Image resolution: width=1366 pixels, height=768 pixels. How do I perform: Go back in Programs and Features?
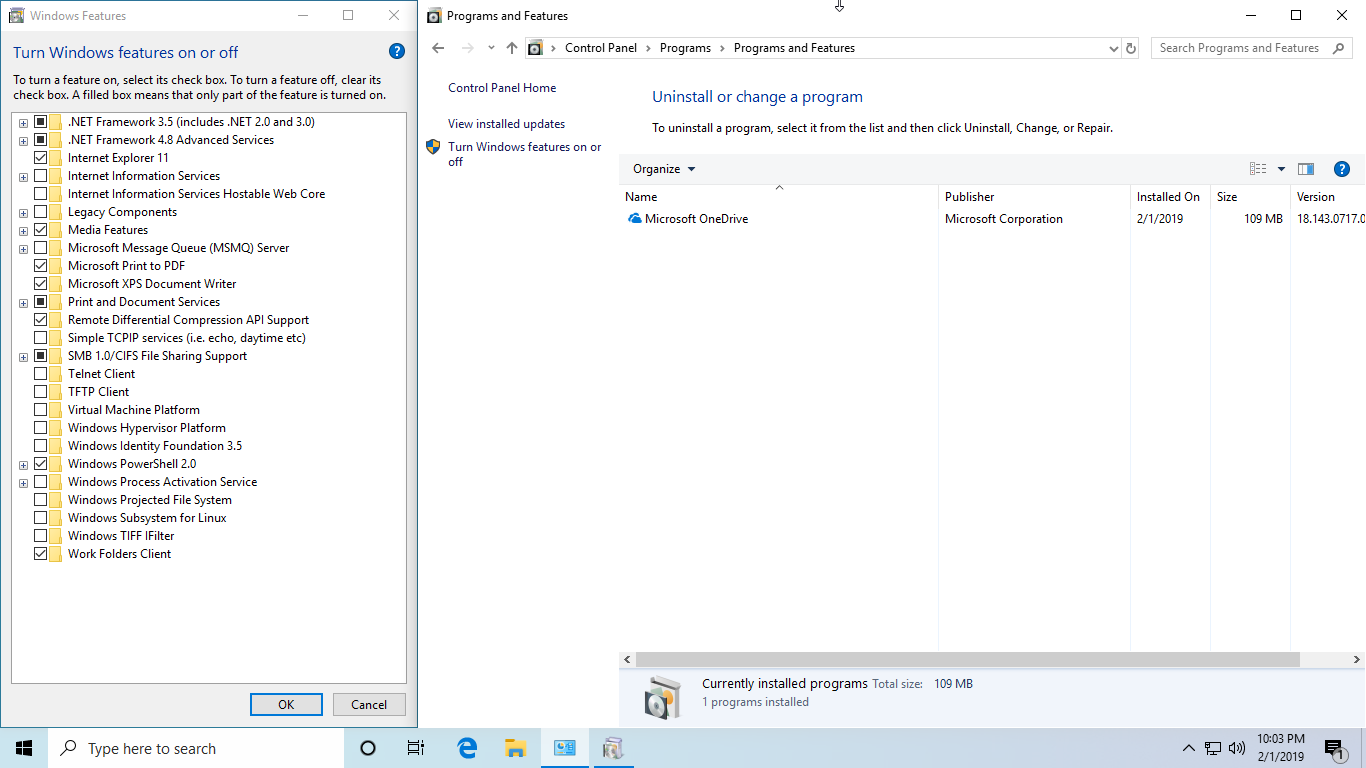[x=438, y=48]
